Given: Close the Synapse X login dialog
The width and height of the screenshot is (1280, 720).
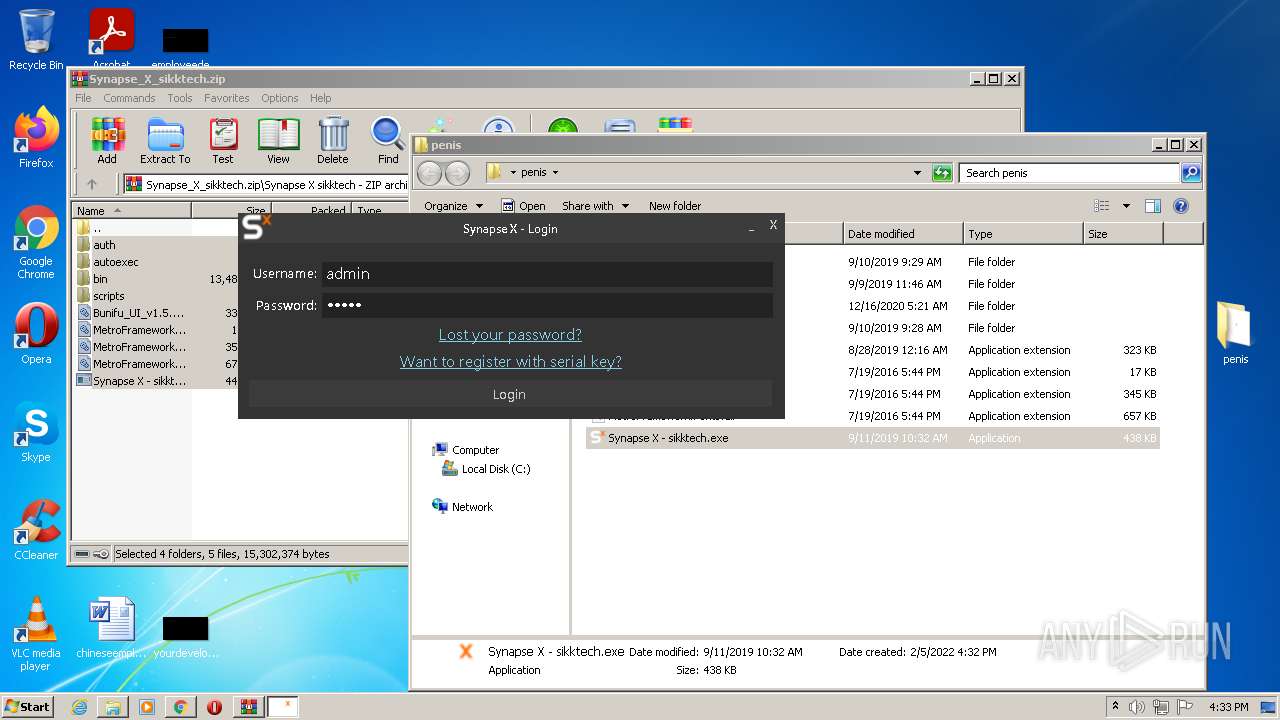Looking at the screenshot, I should [773, 226].
